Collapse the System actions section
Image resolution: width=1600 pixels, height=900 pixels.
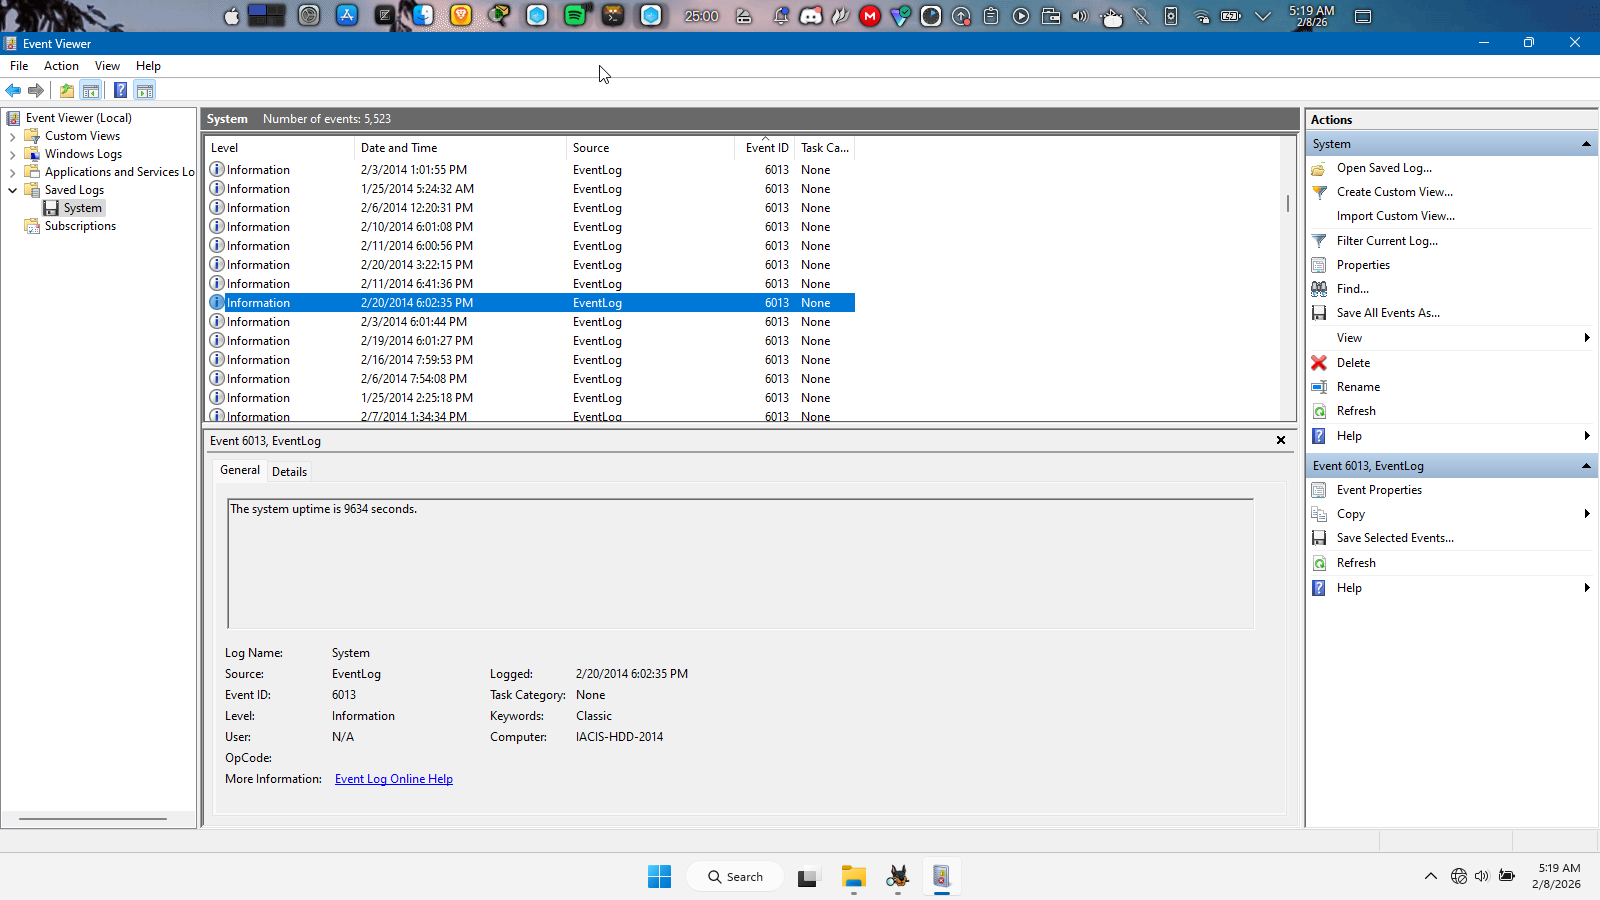click(1586, 144)
